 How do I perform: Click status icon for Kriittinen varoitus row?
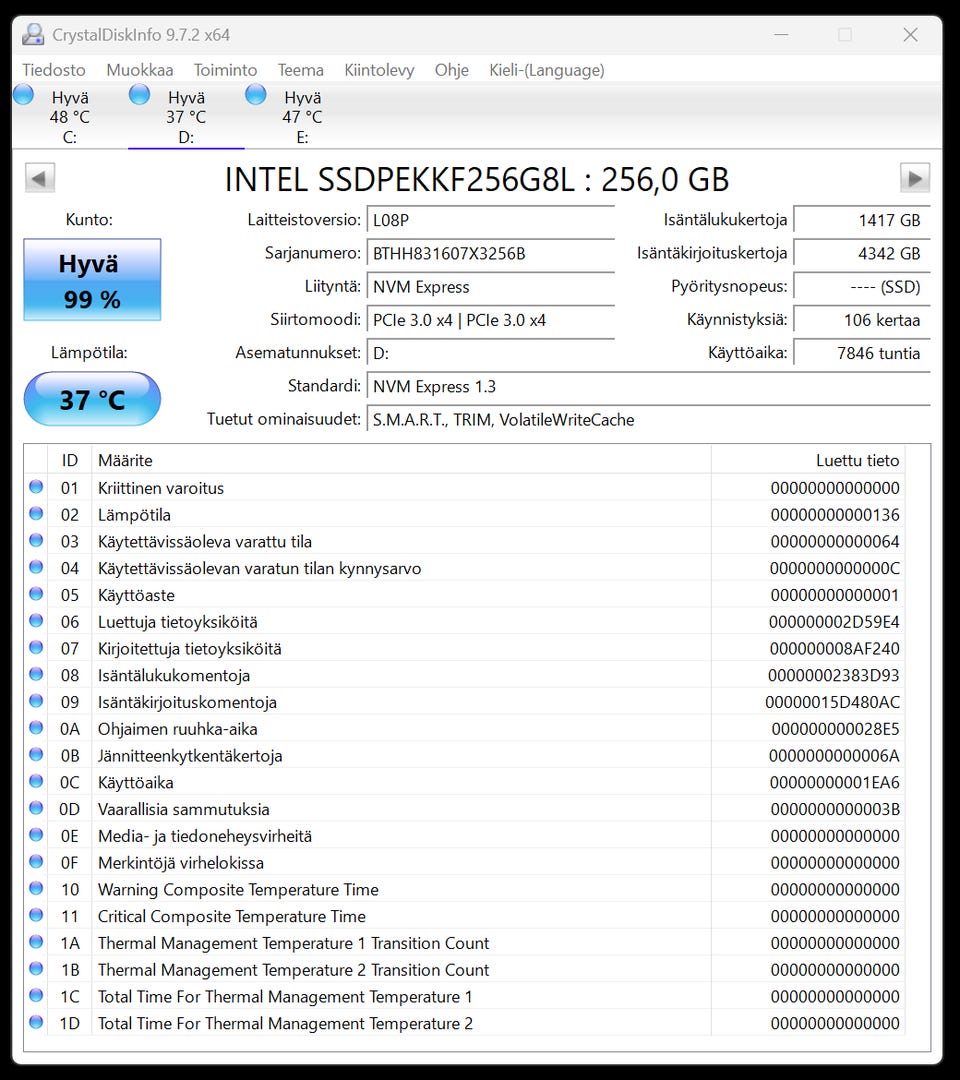[x=36, y=487]
